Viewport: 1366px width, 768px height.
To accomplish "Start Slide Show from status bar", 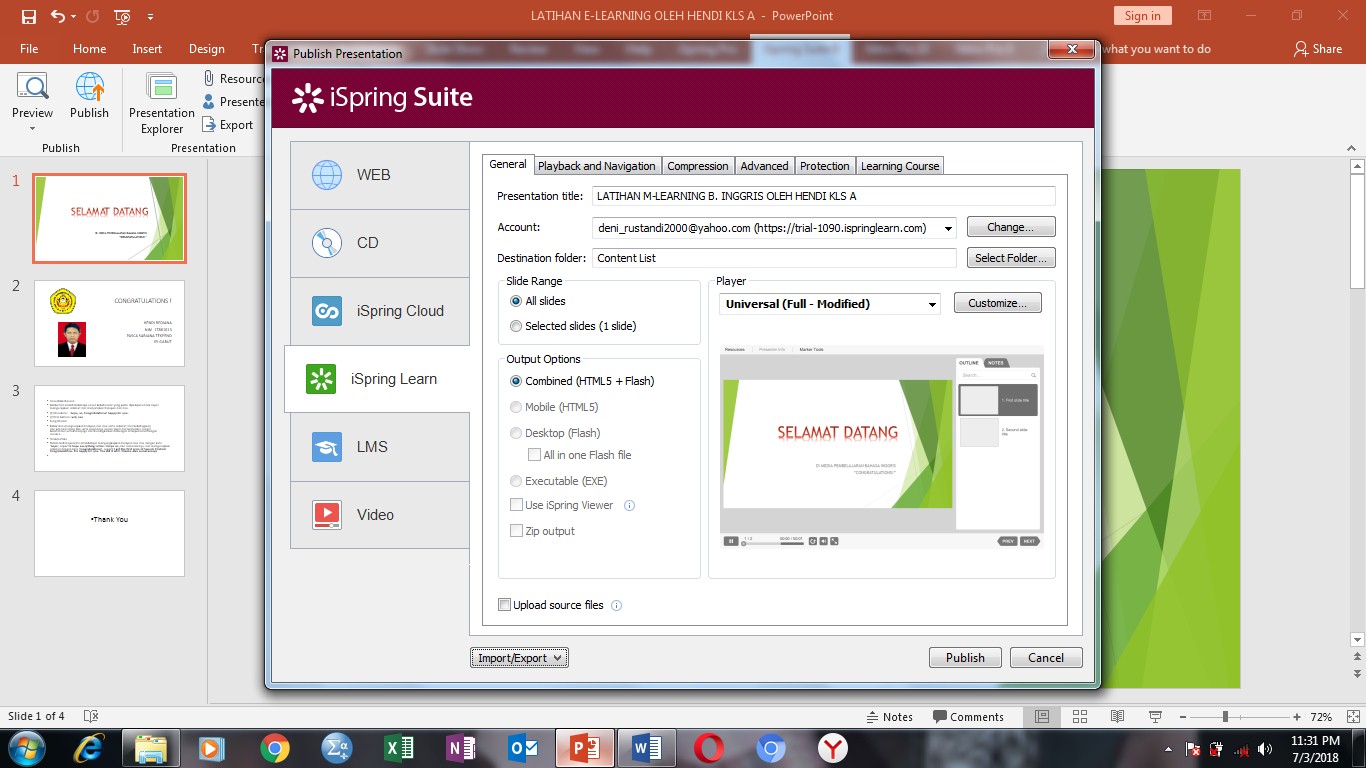I will coord(1155,716).
